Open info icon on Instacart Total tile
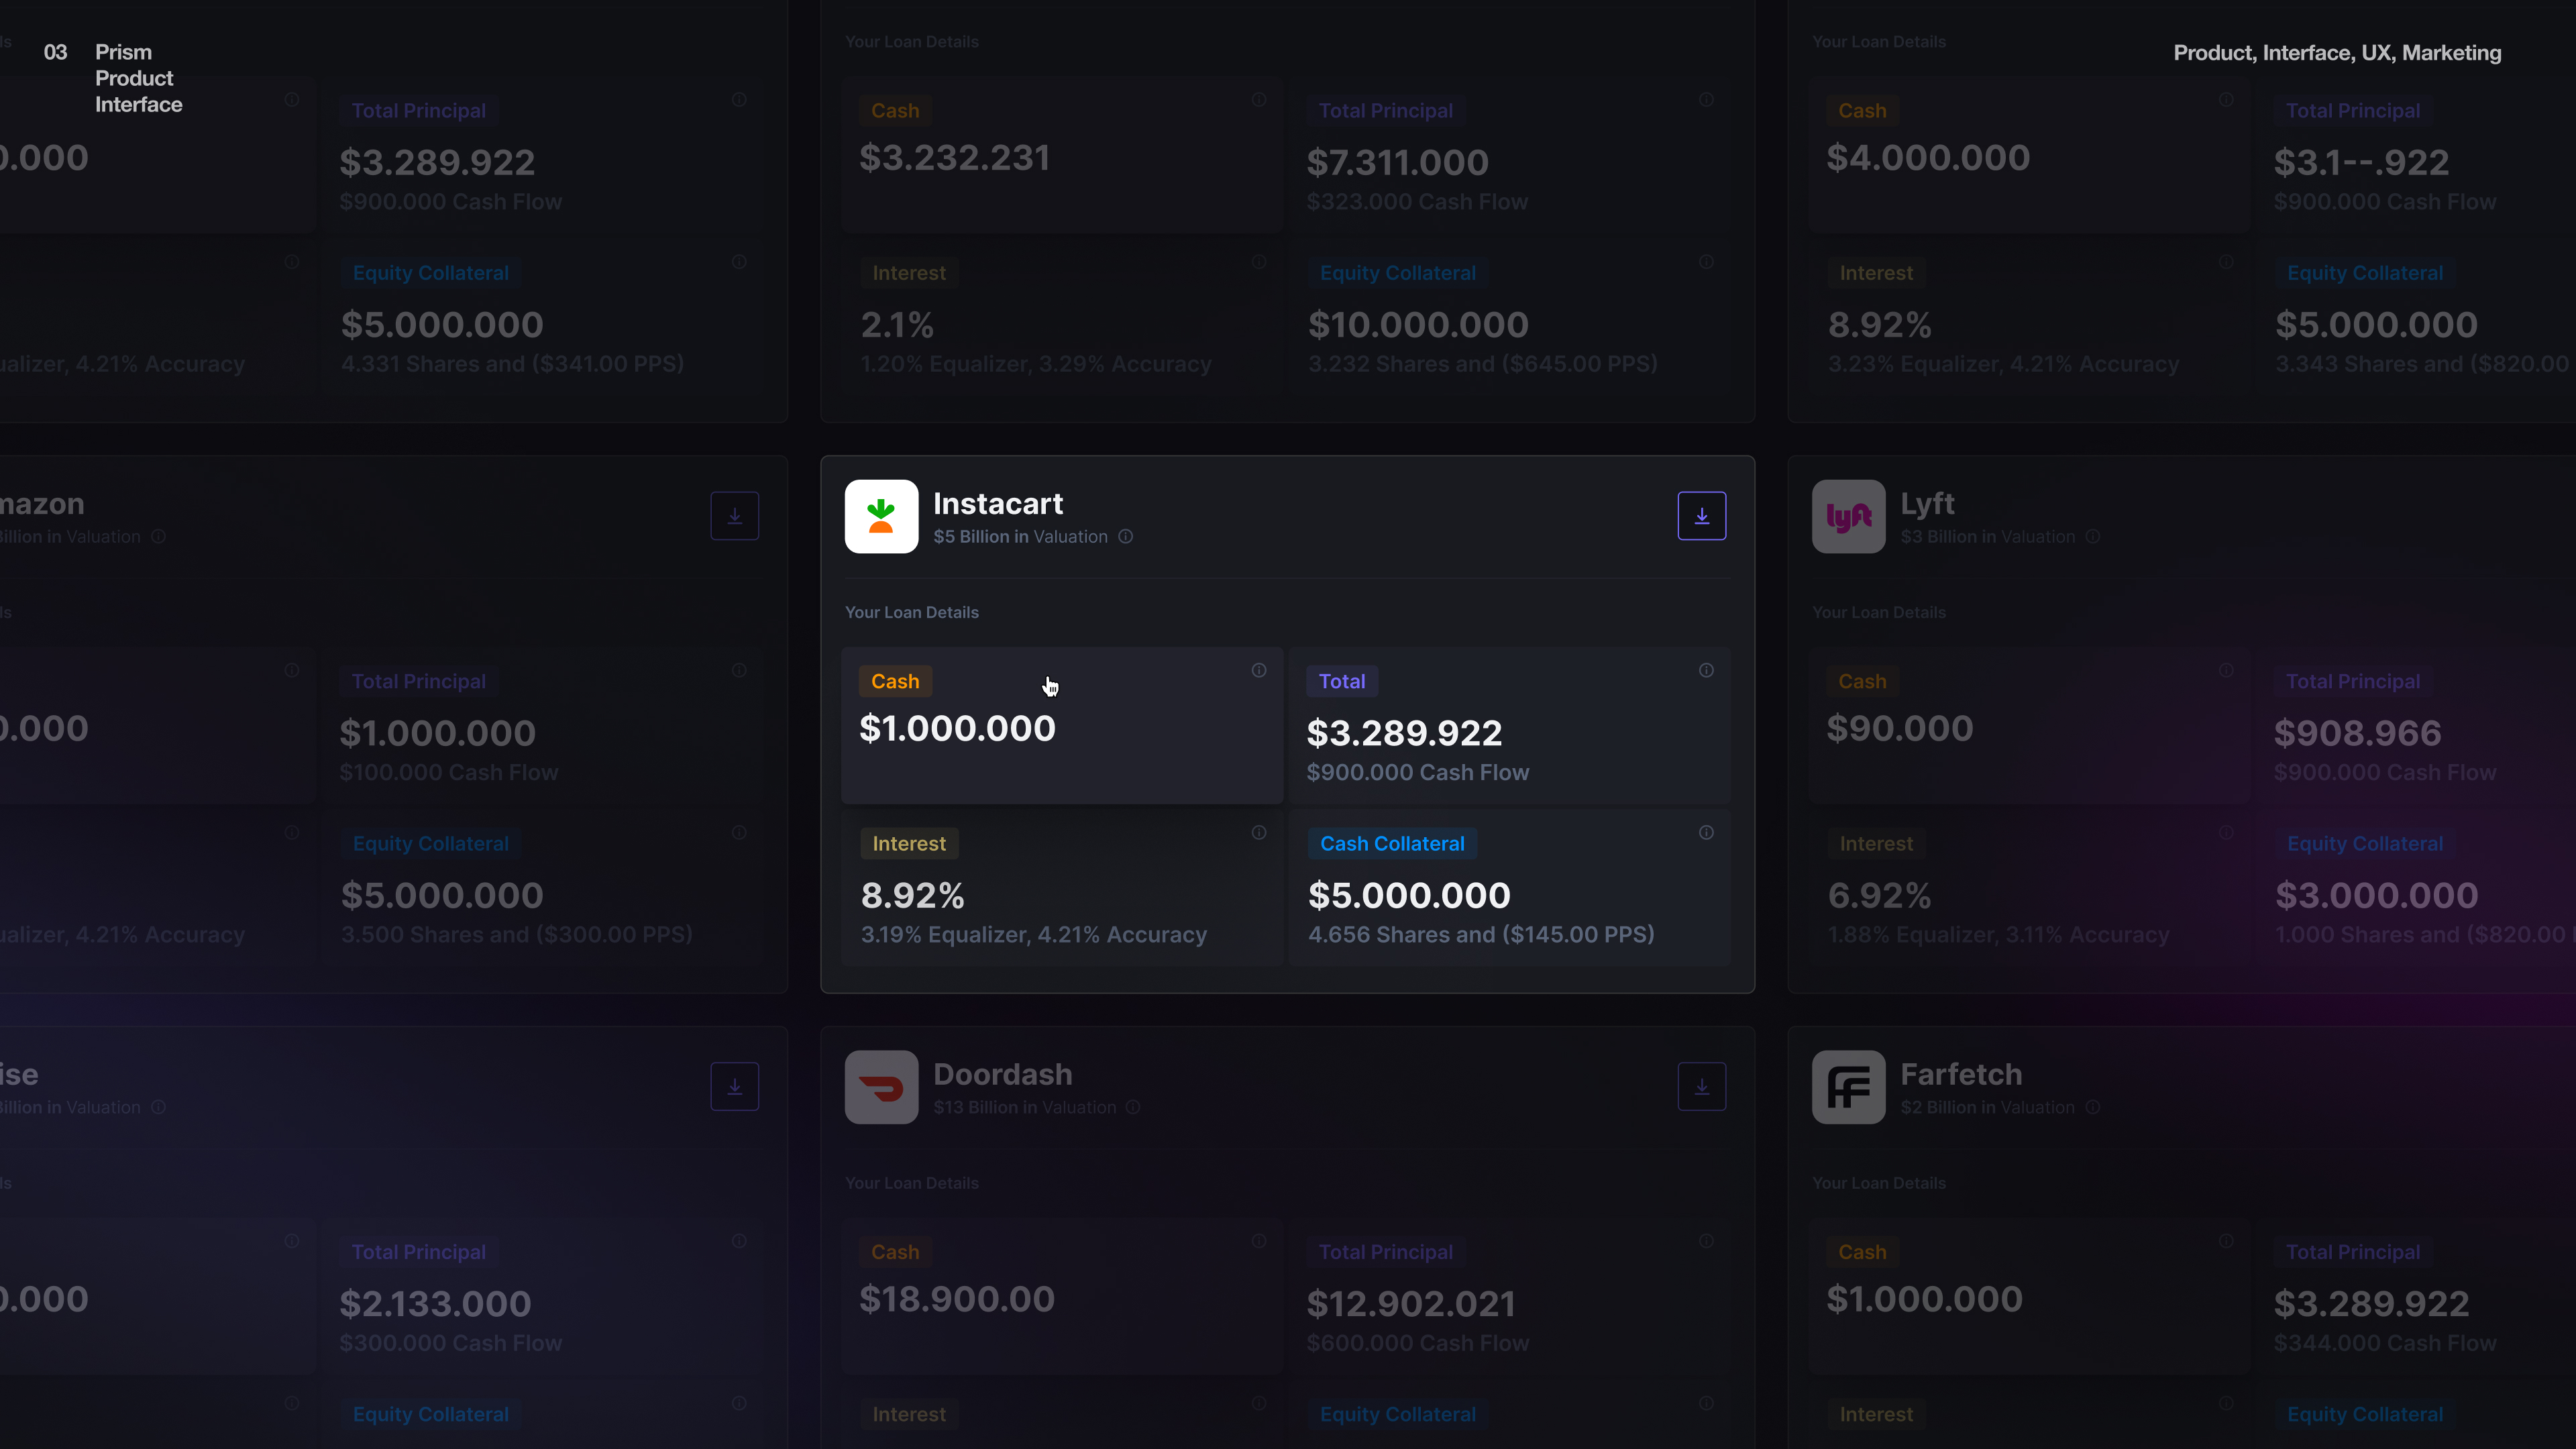The image size is (2576, 1449). click(1706, 671)
